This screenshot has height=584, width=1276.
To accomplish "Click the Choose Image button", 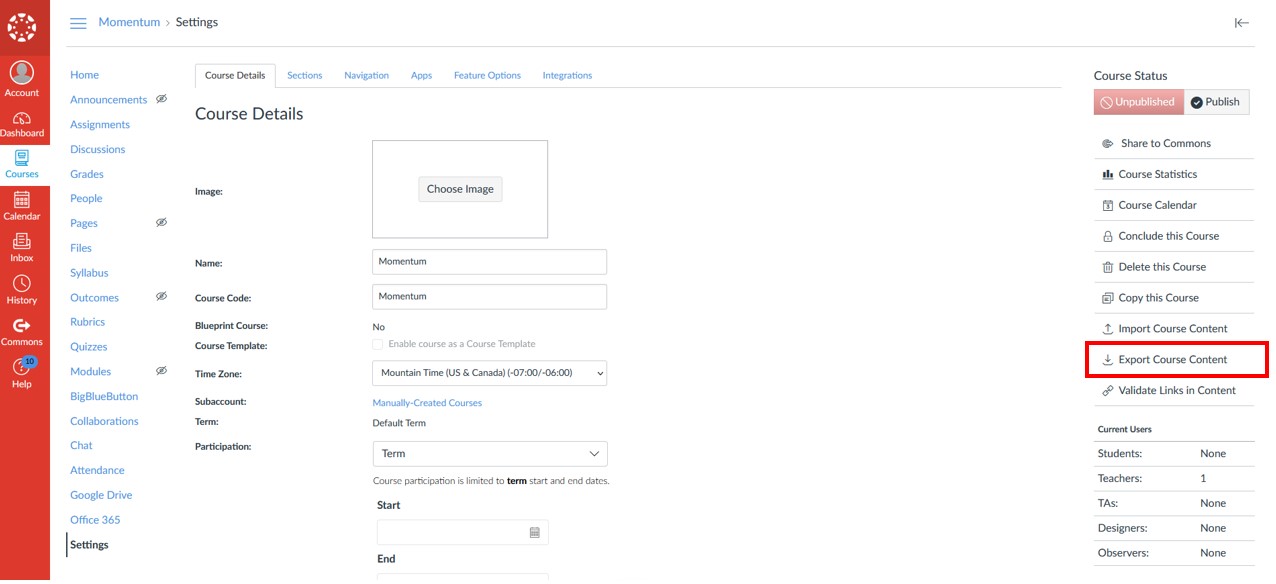I will pyautogui.click(x=460, y=189).
